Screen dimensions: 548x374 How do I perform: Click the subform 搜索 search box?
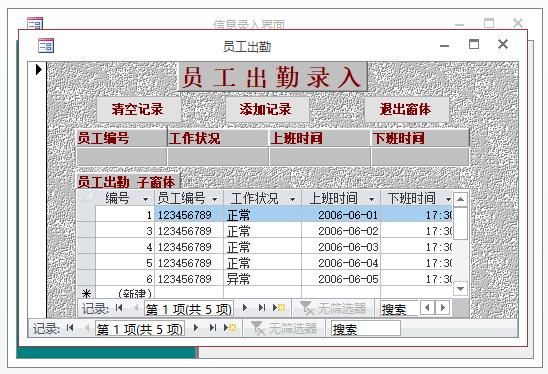399,309
